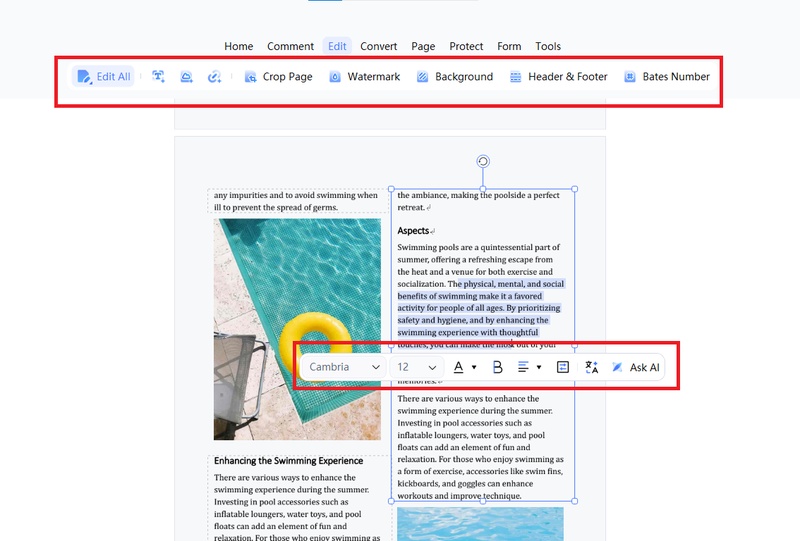Open the Watermark tool
The height and width of the screenshot is (541, 800).
(364, 77)
